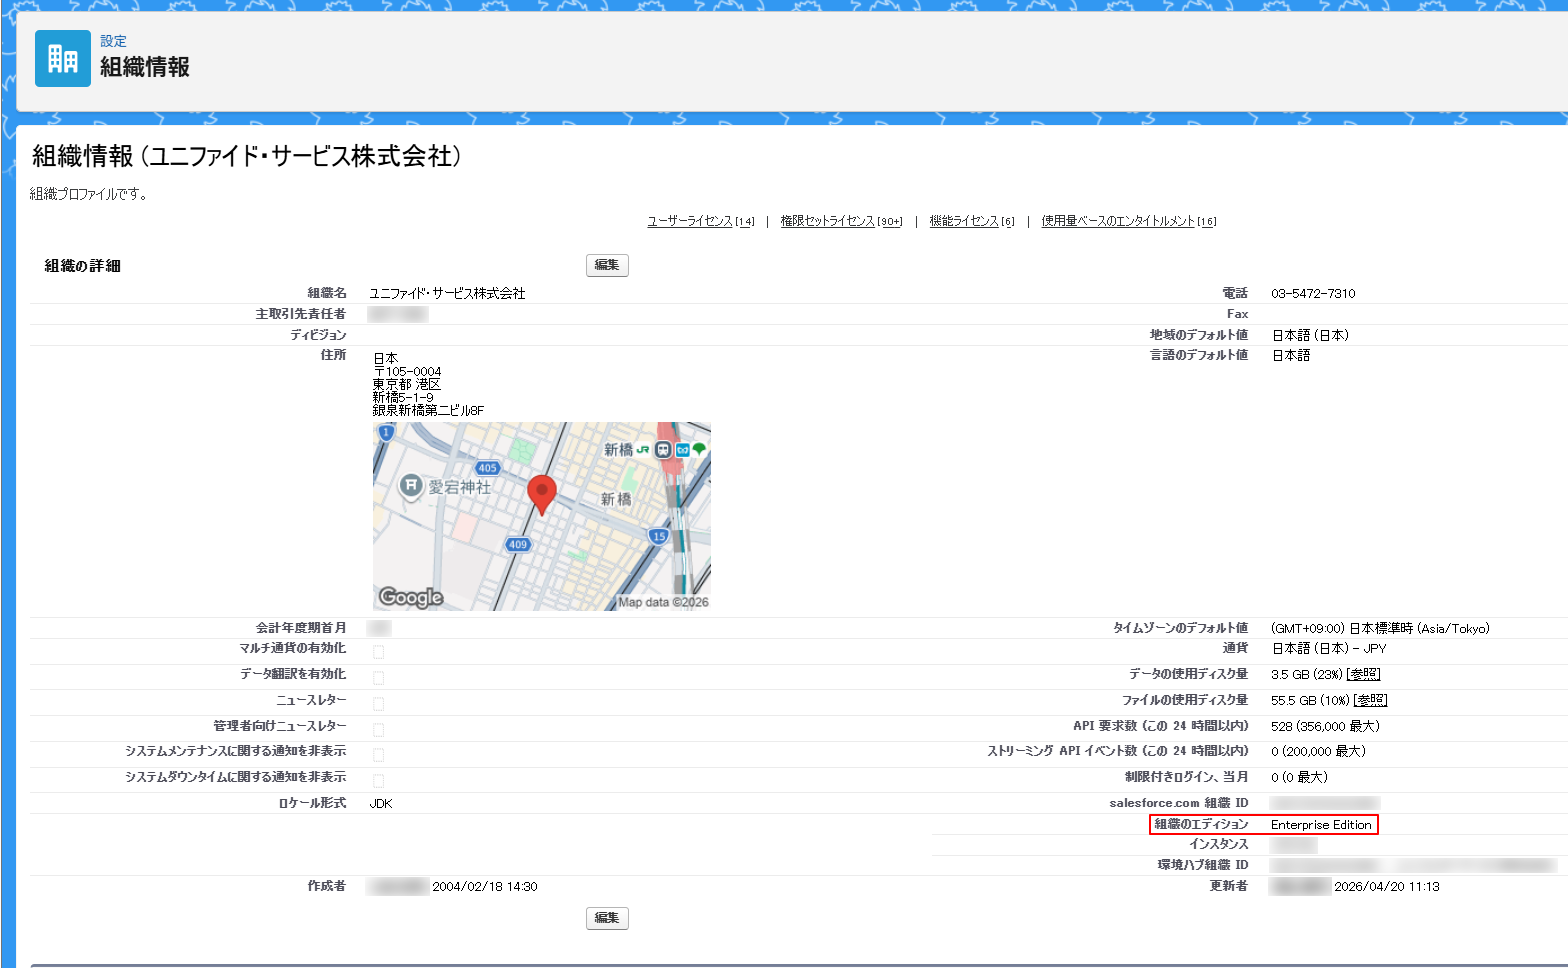Click the API request count 528 (356,000 最大)
Viewport: 1568px width, 968px height.
pos(1325,726)
